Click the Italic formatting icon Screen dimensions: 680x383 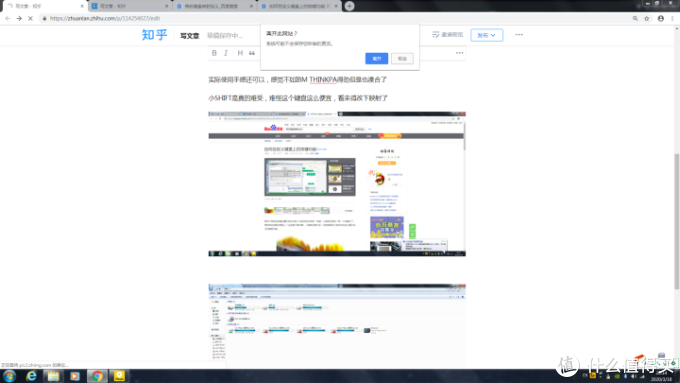(226, 53)
